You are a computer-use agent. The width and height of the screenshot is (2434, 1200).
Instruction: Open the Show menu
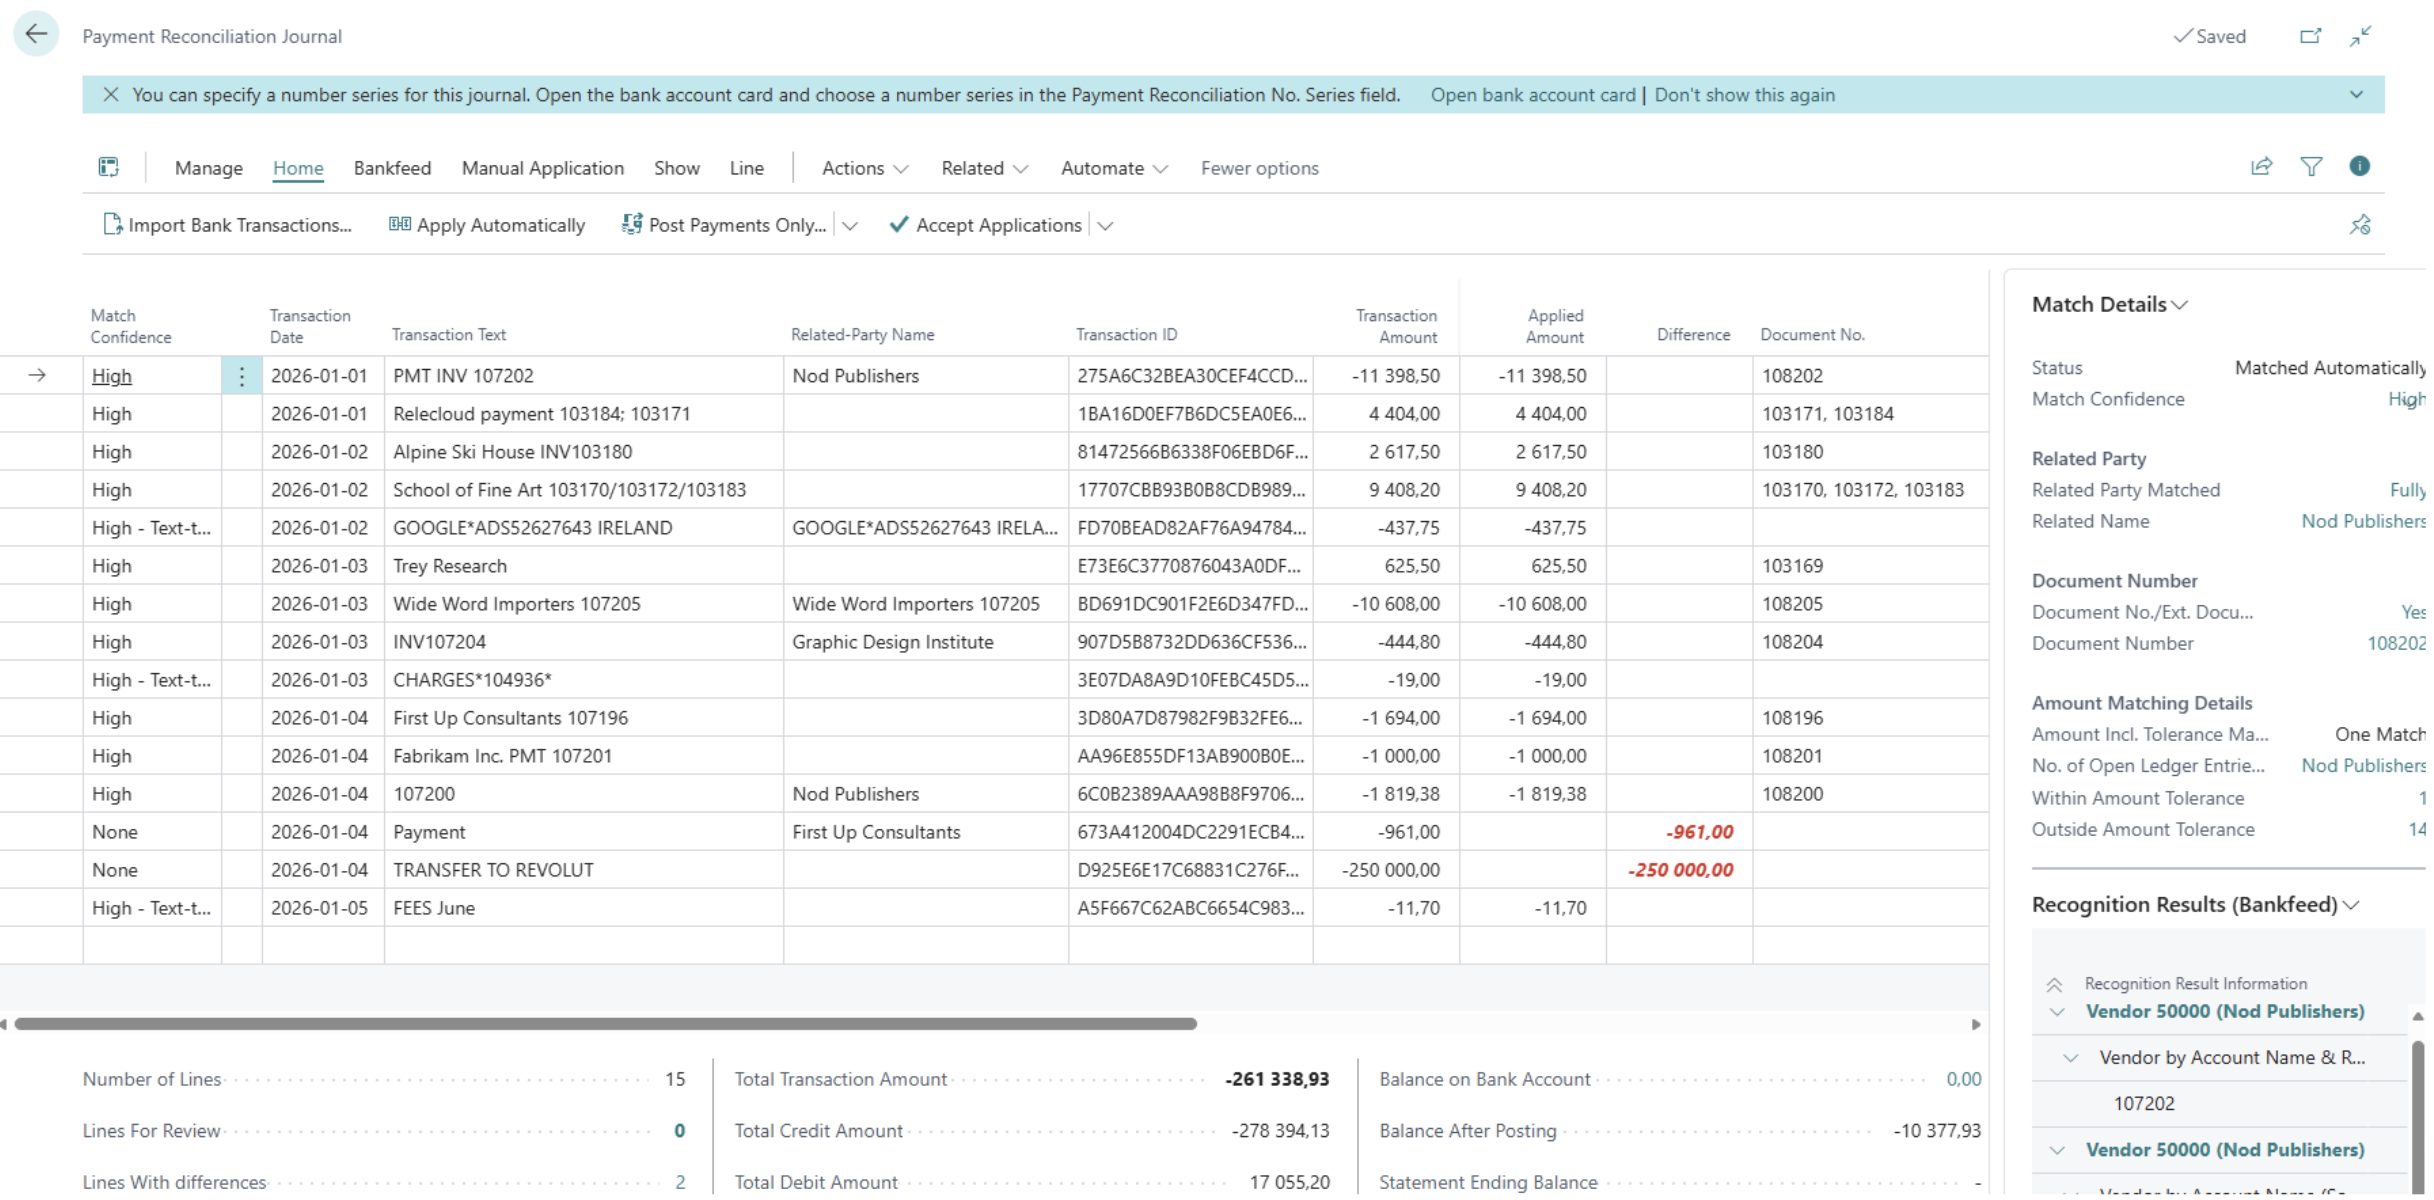pyautogui.click(x=677, y=168)
